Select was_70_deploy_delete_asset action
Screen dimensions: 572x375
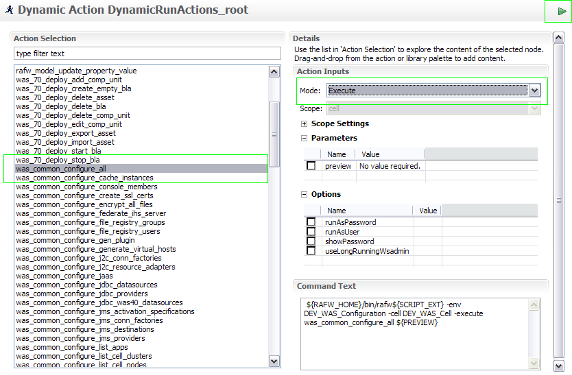(65, 97)
